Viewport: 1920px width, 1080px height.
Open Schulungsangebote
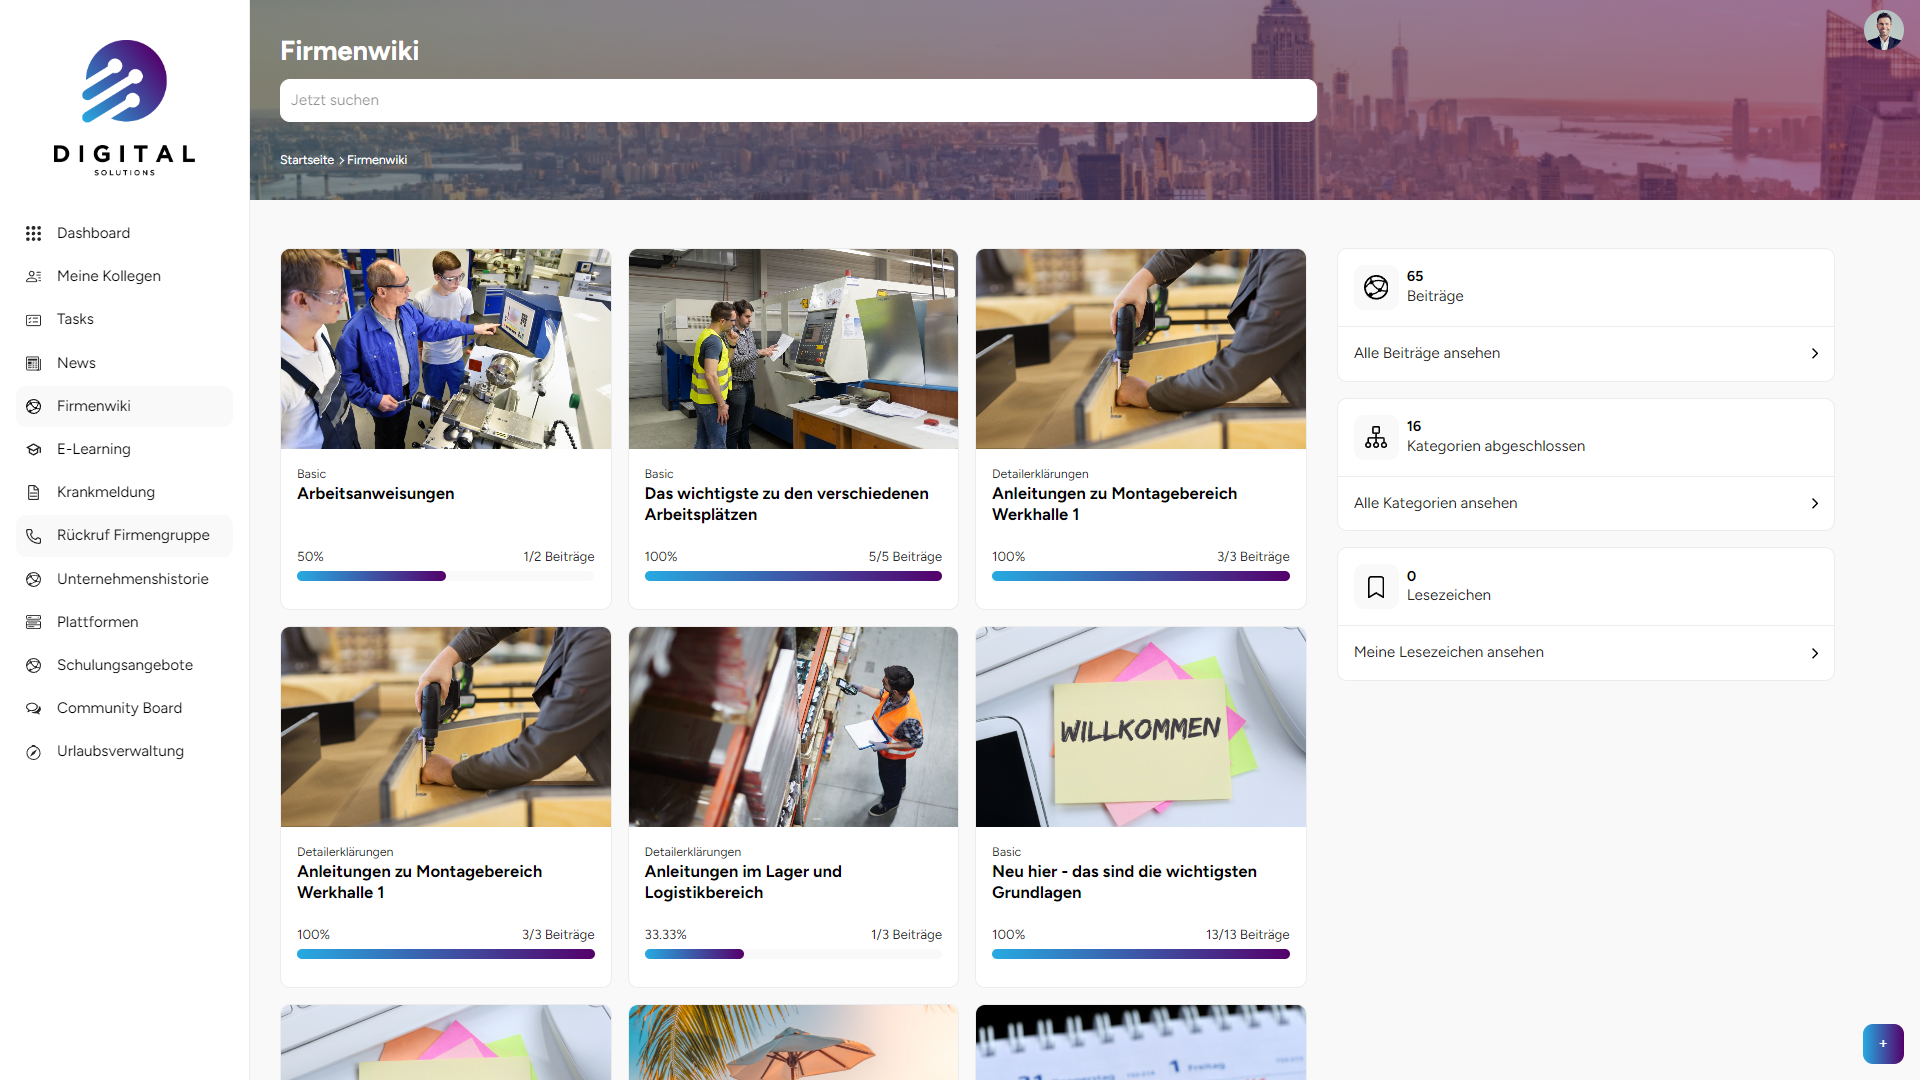124,665
